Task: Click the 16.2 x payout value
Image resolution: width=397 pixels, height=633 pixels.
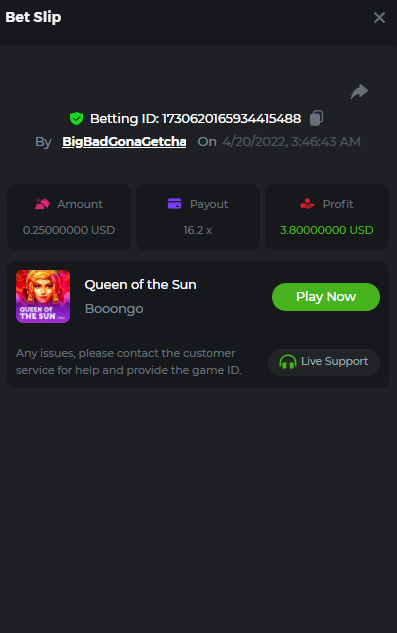Action: click(197, 230)
